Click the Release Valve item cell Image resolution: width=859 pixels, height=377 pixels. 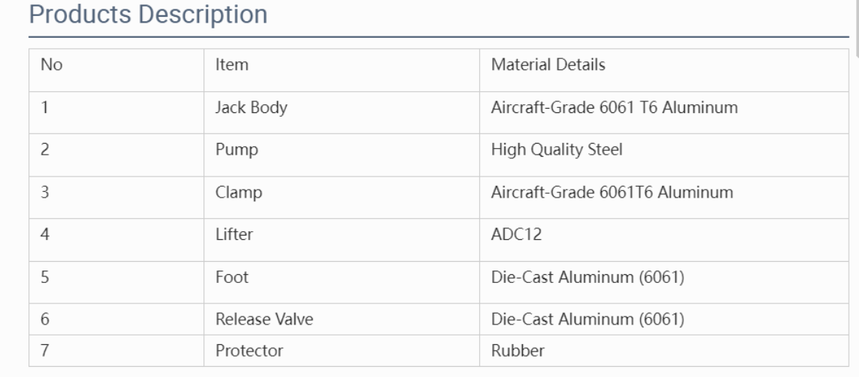coord(341,319)
